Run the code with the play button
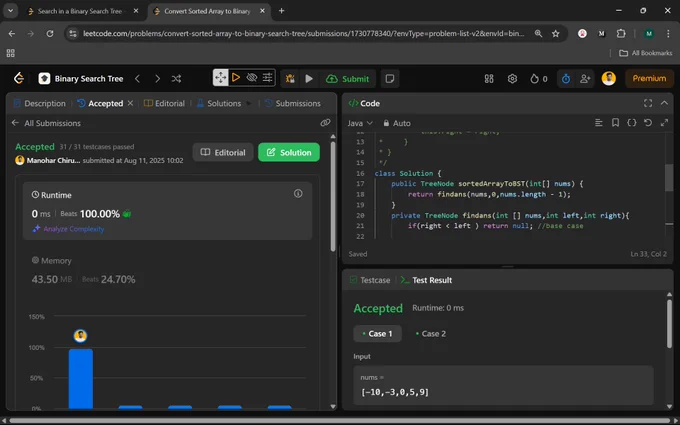680x425 pixels. [309, 78]
